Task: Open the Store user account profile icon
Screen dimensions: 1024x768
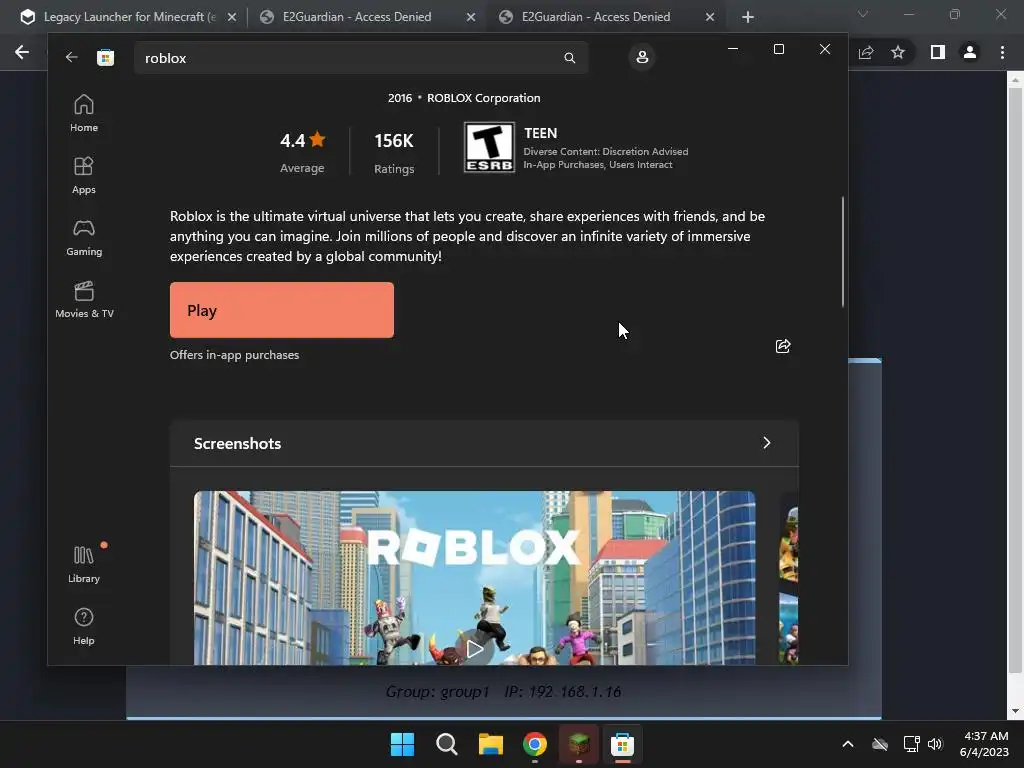Action: pyautogui.click(x=642, y=57)
